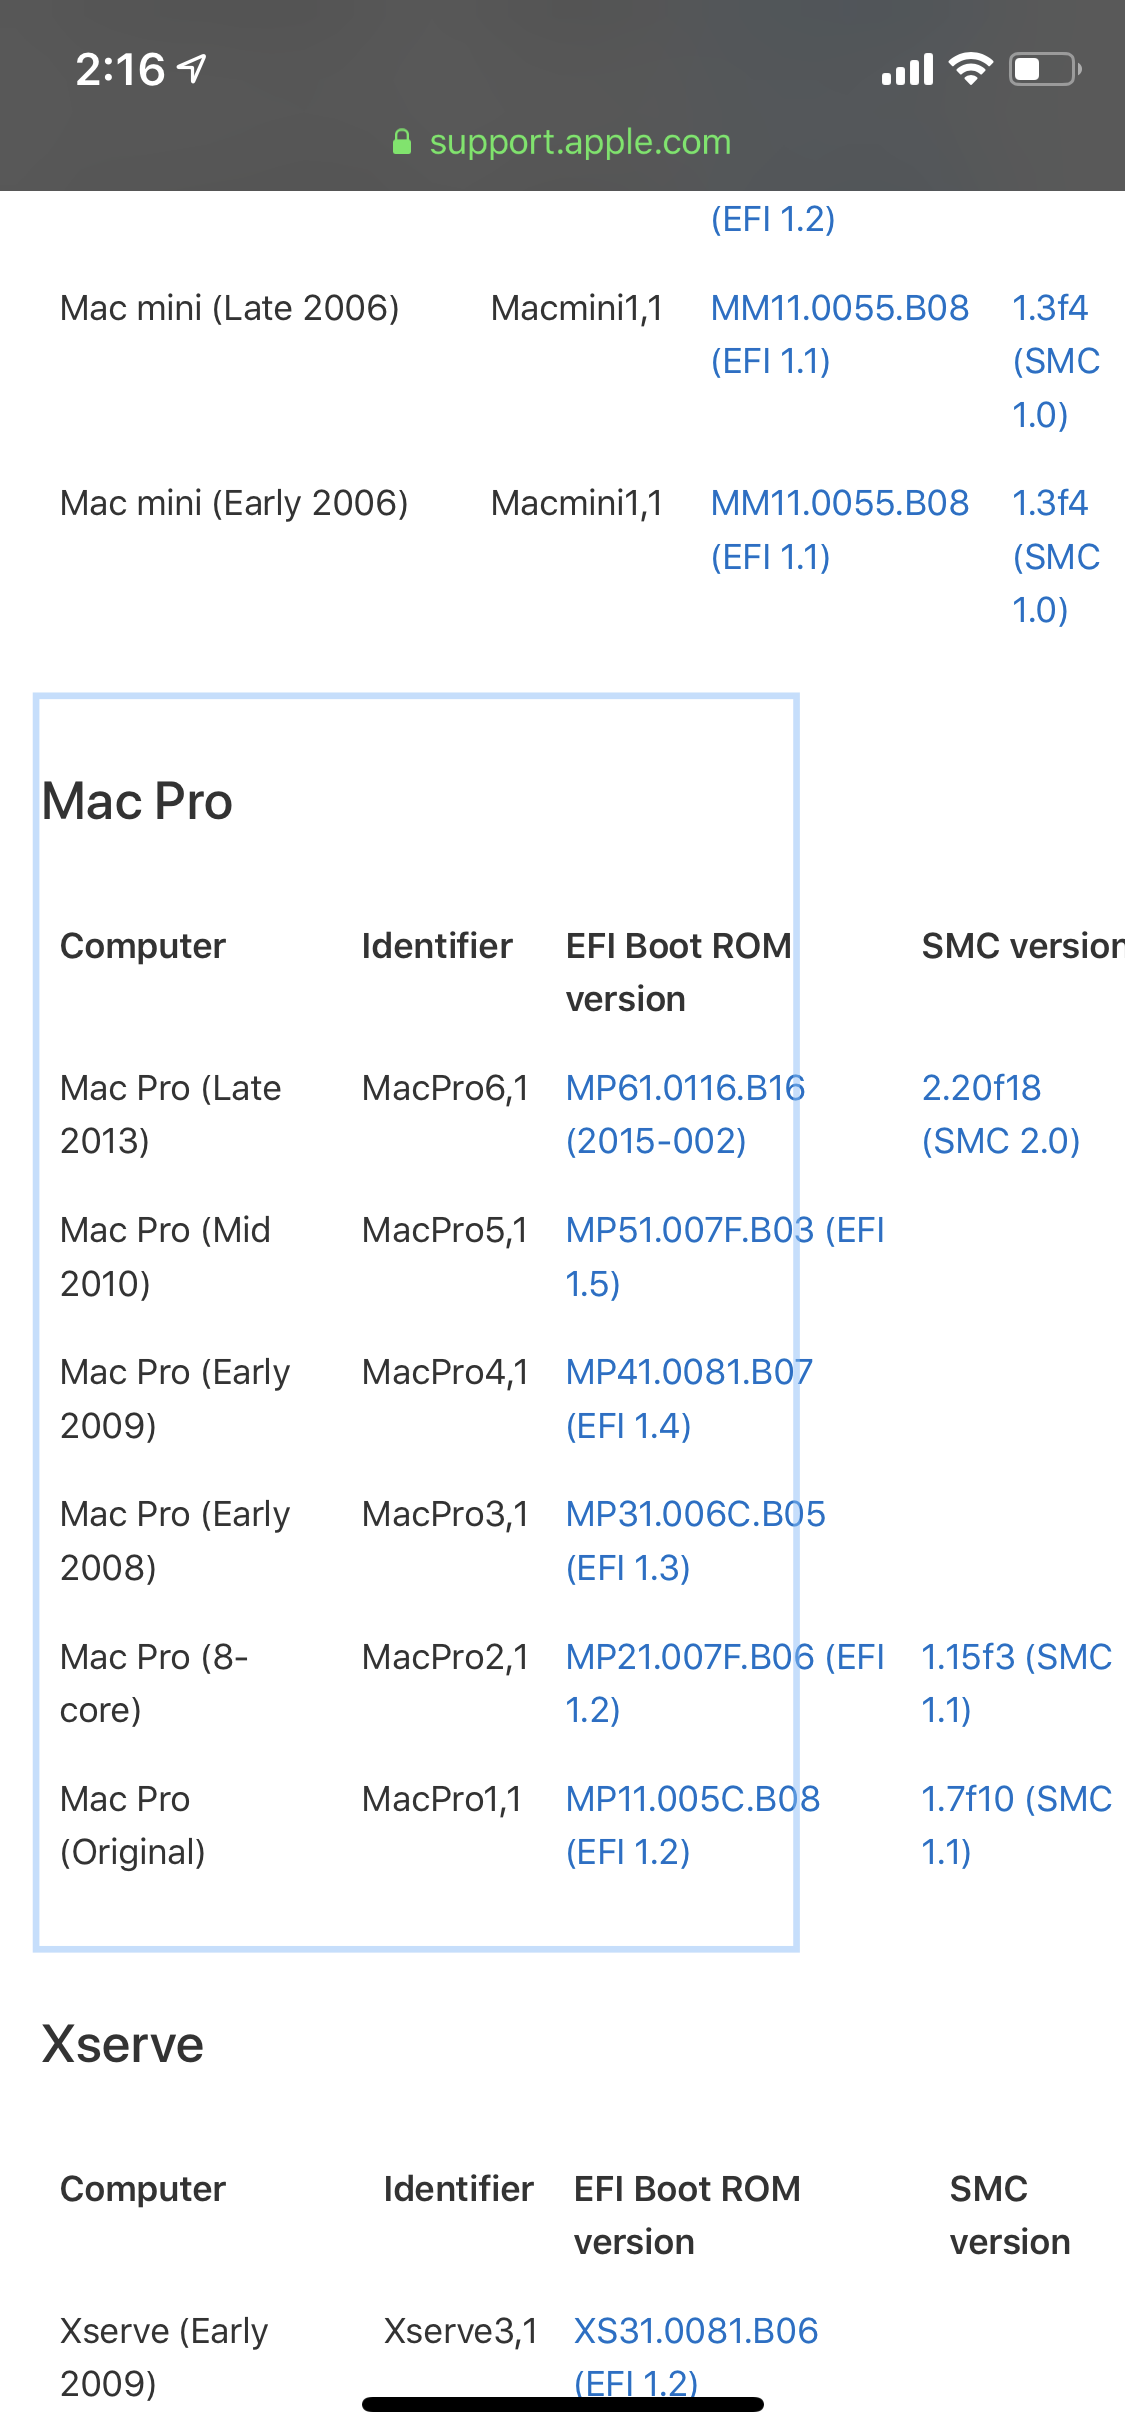Tap the battery status icon
Viewport: 1125px width, 2436px height.
point(1045,69)
